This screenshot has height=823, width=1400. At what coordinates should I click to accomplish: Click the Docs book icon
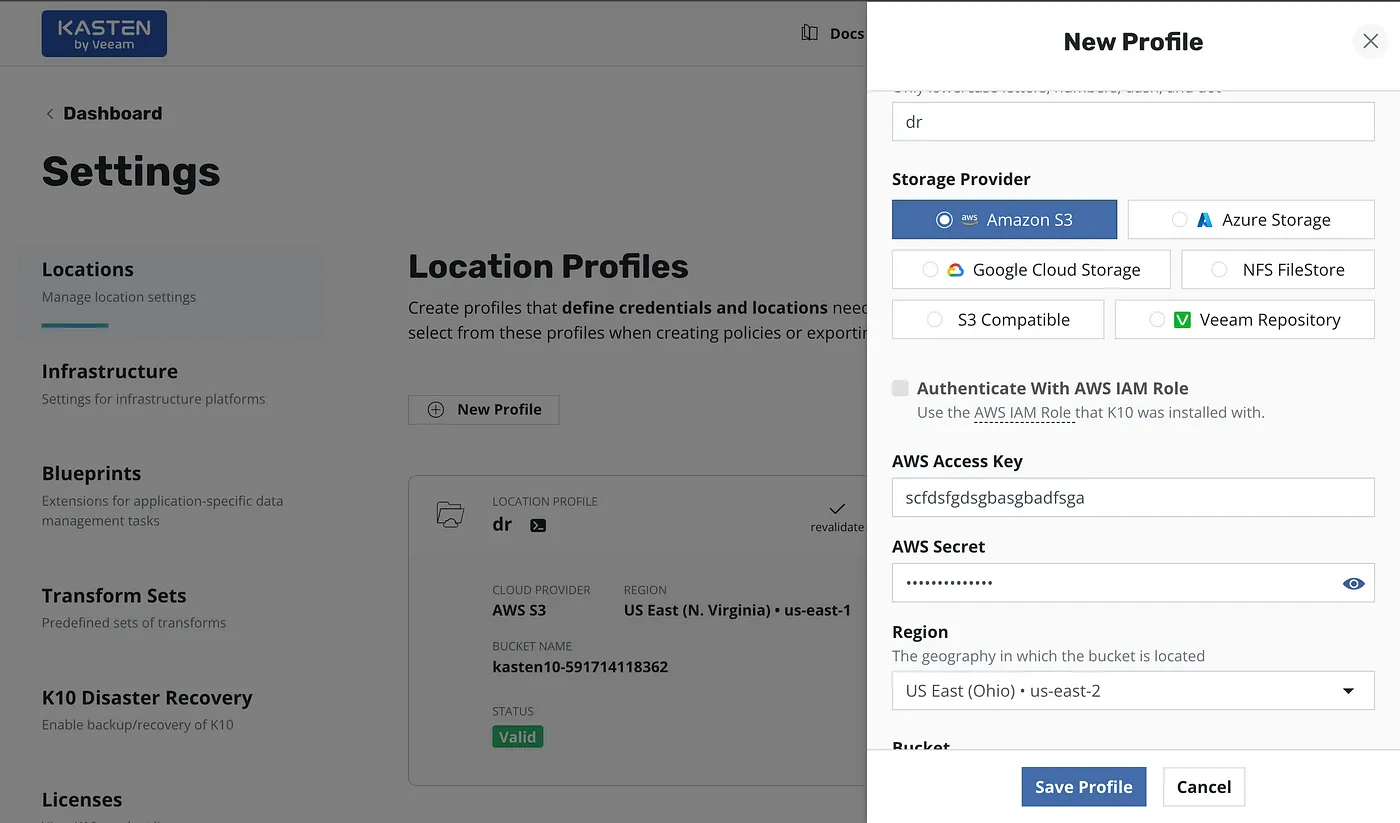tap(809, 34)
